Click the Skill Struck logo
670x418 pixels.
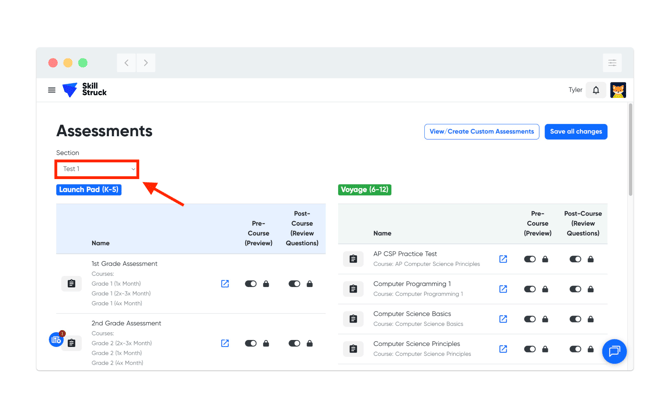click(84, 90)
